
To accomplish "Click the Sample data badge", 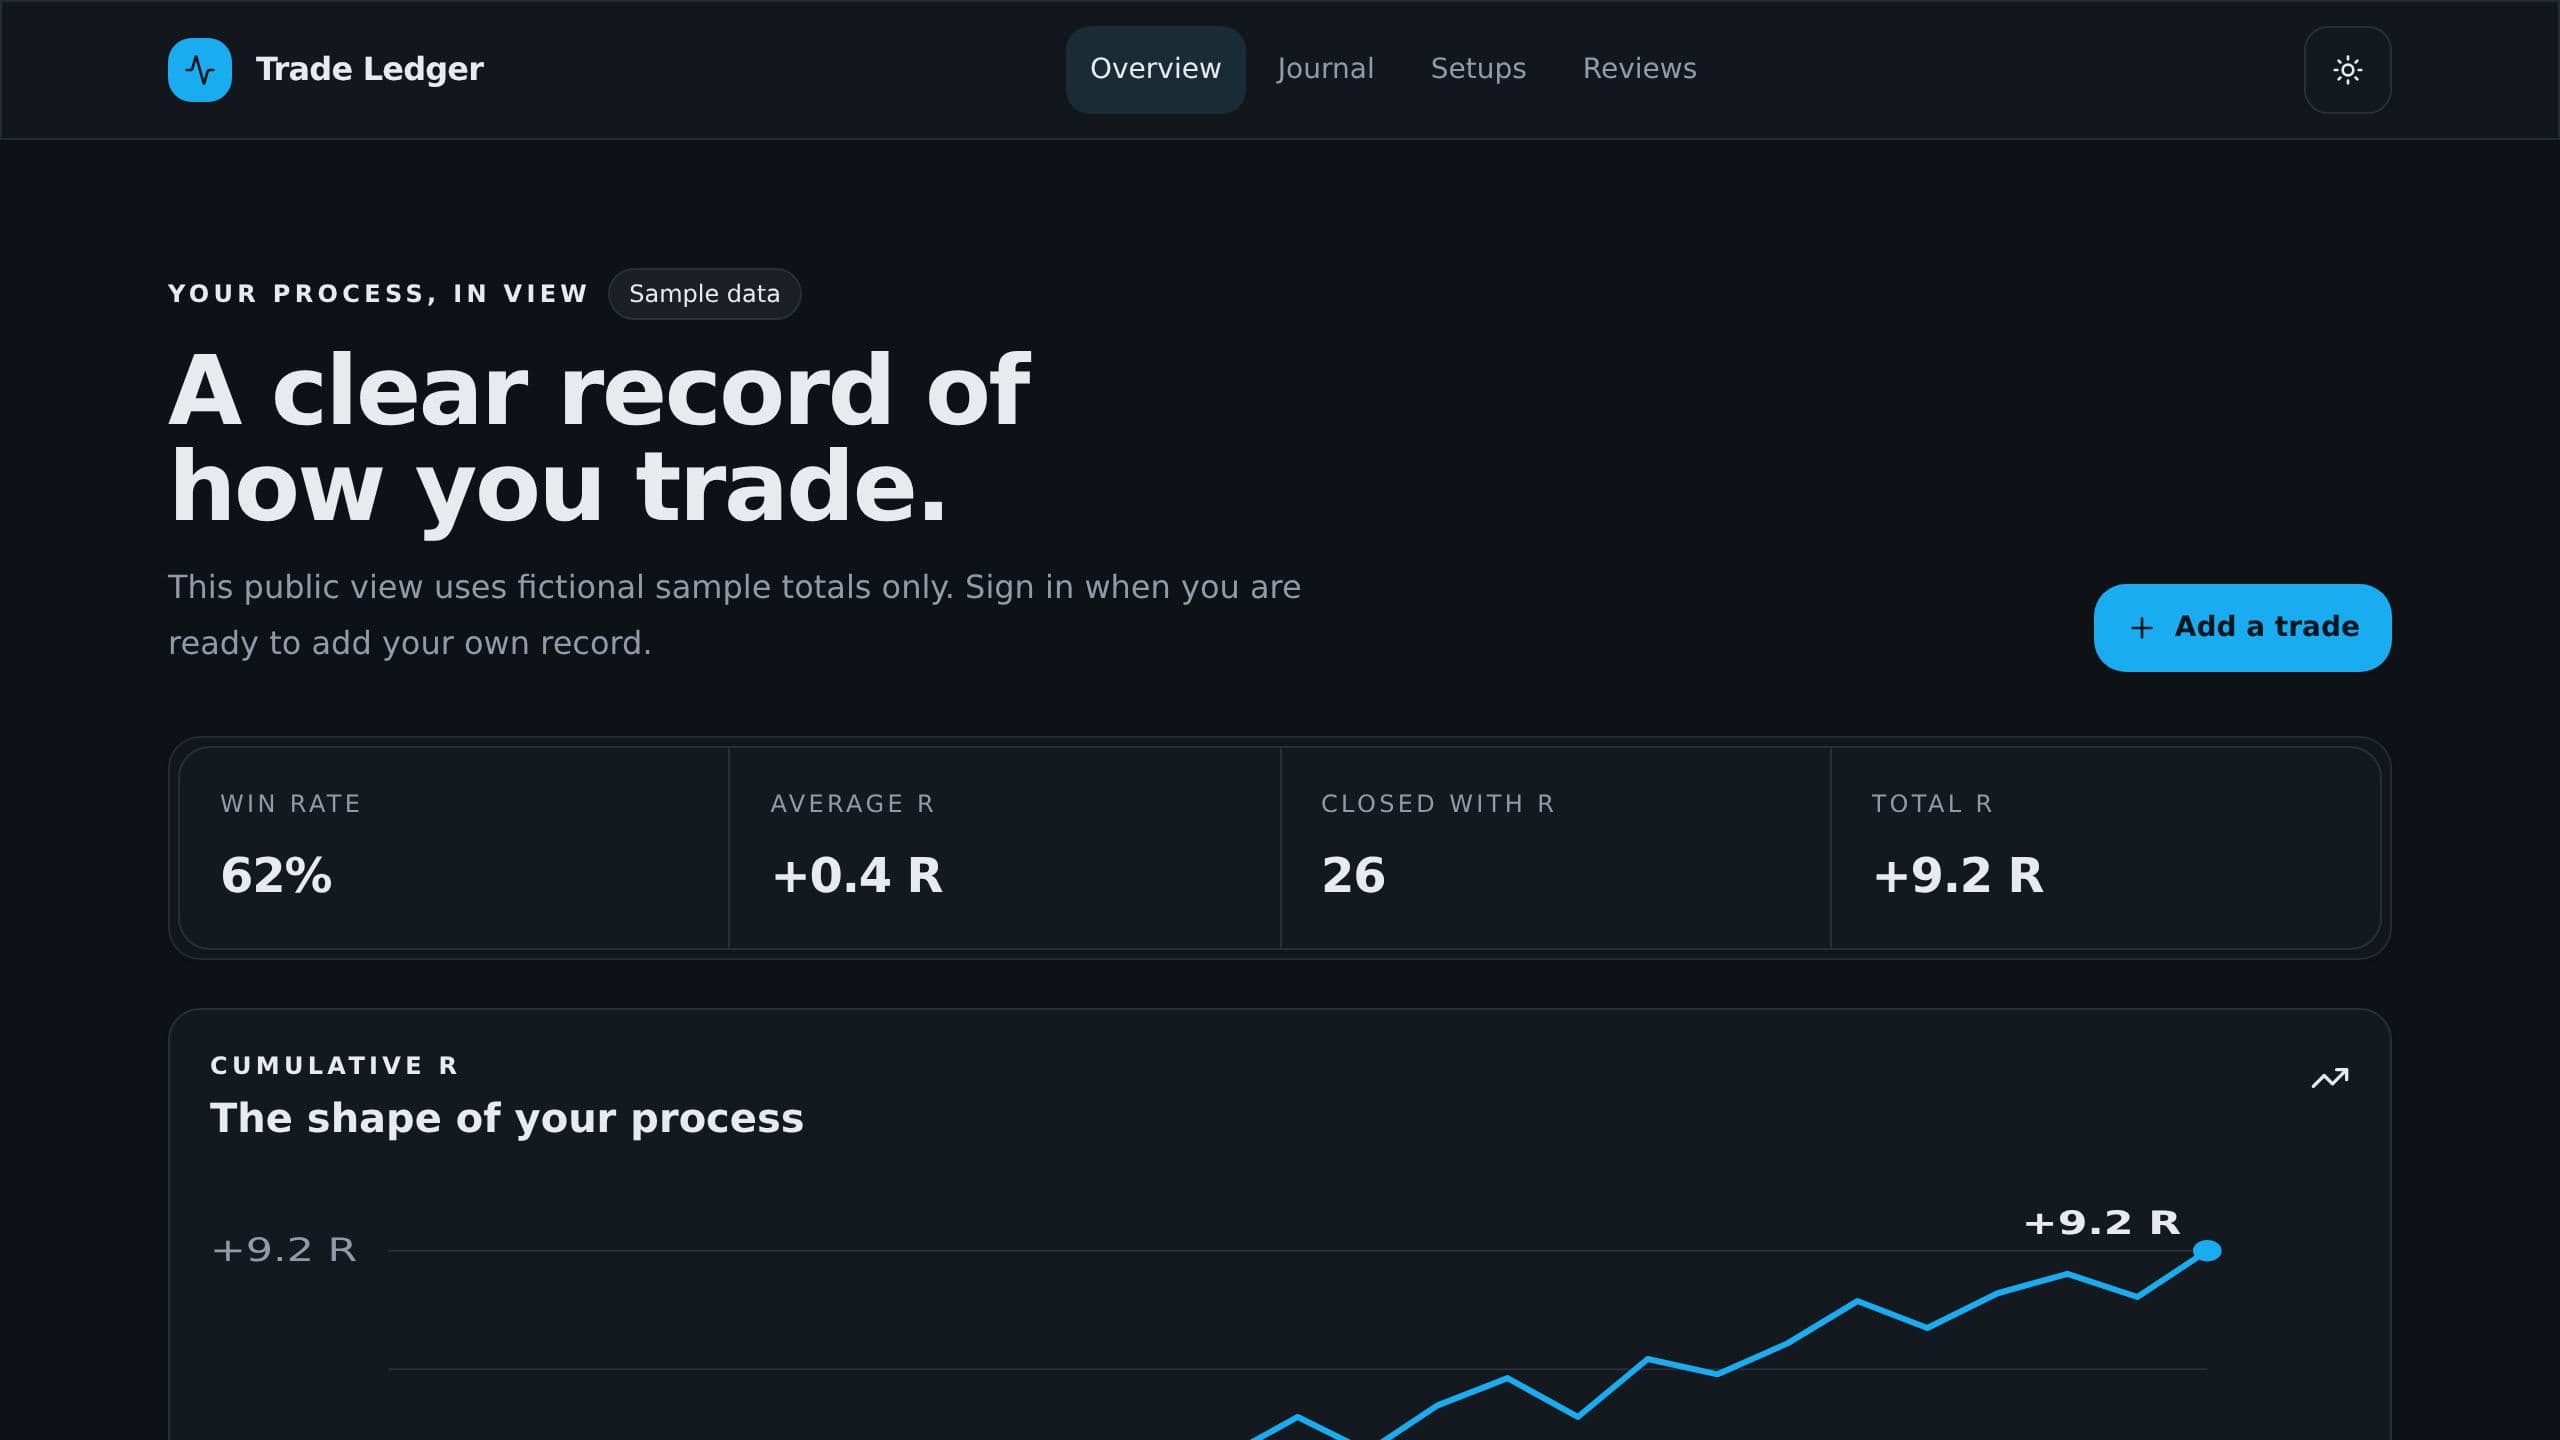I will coord(704,294).
